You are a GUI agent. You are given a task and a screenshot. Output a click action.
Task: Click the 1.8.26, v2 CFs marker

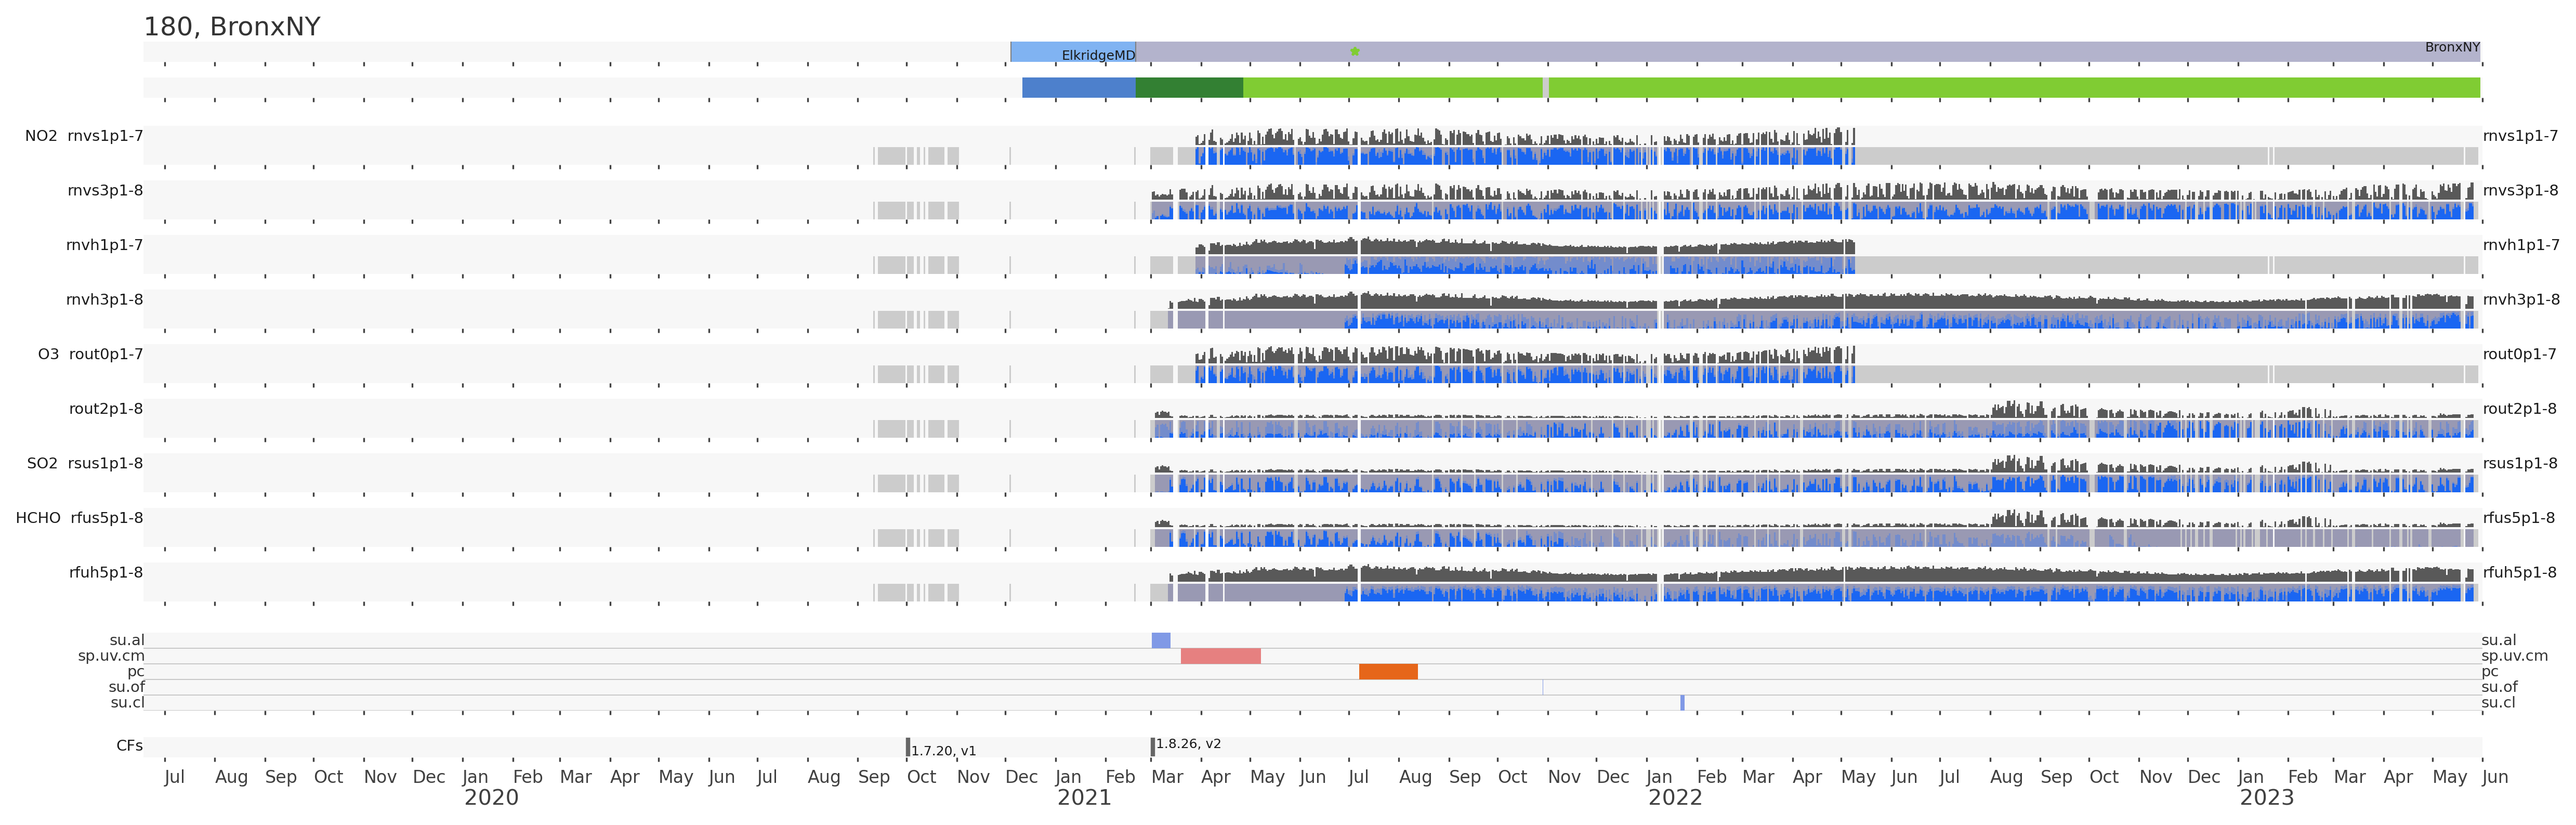(x=1153, y=746)
